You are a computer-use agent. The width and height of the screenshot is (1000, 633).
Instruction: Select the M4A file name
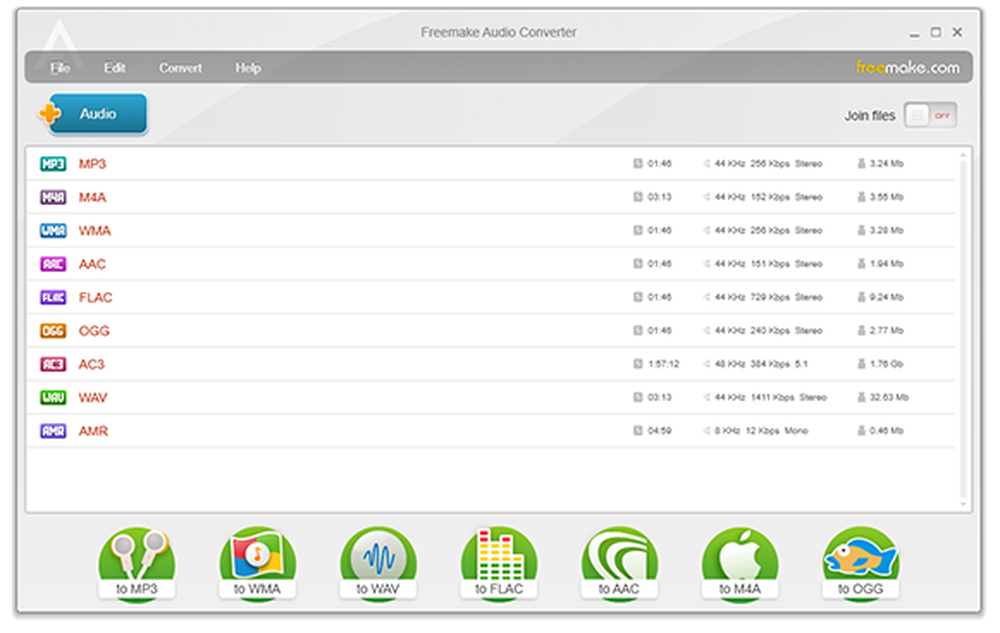(x=92, y=197)
